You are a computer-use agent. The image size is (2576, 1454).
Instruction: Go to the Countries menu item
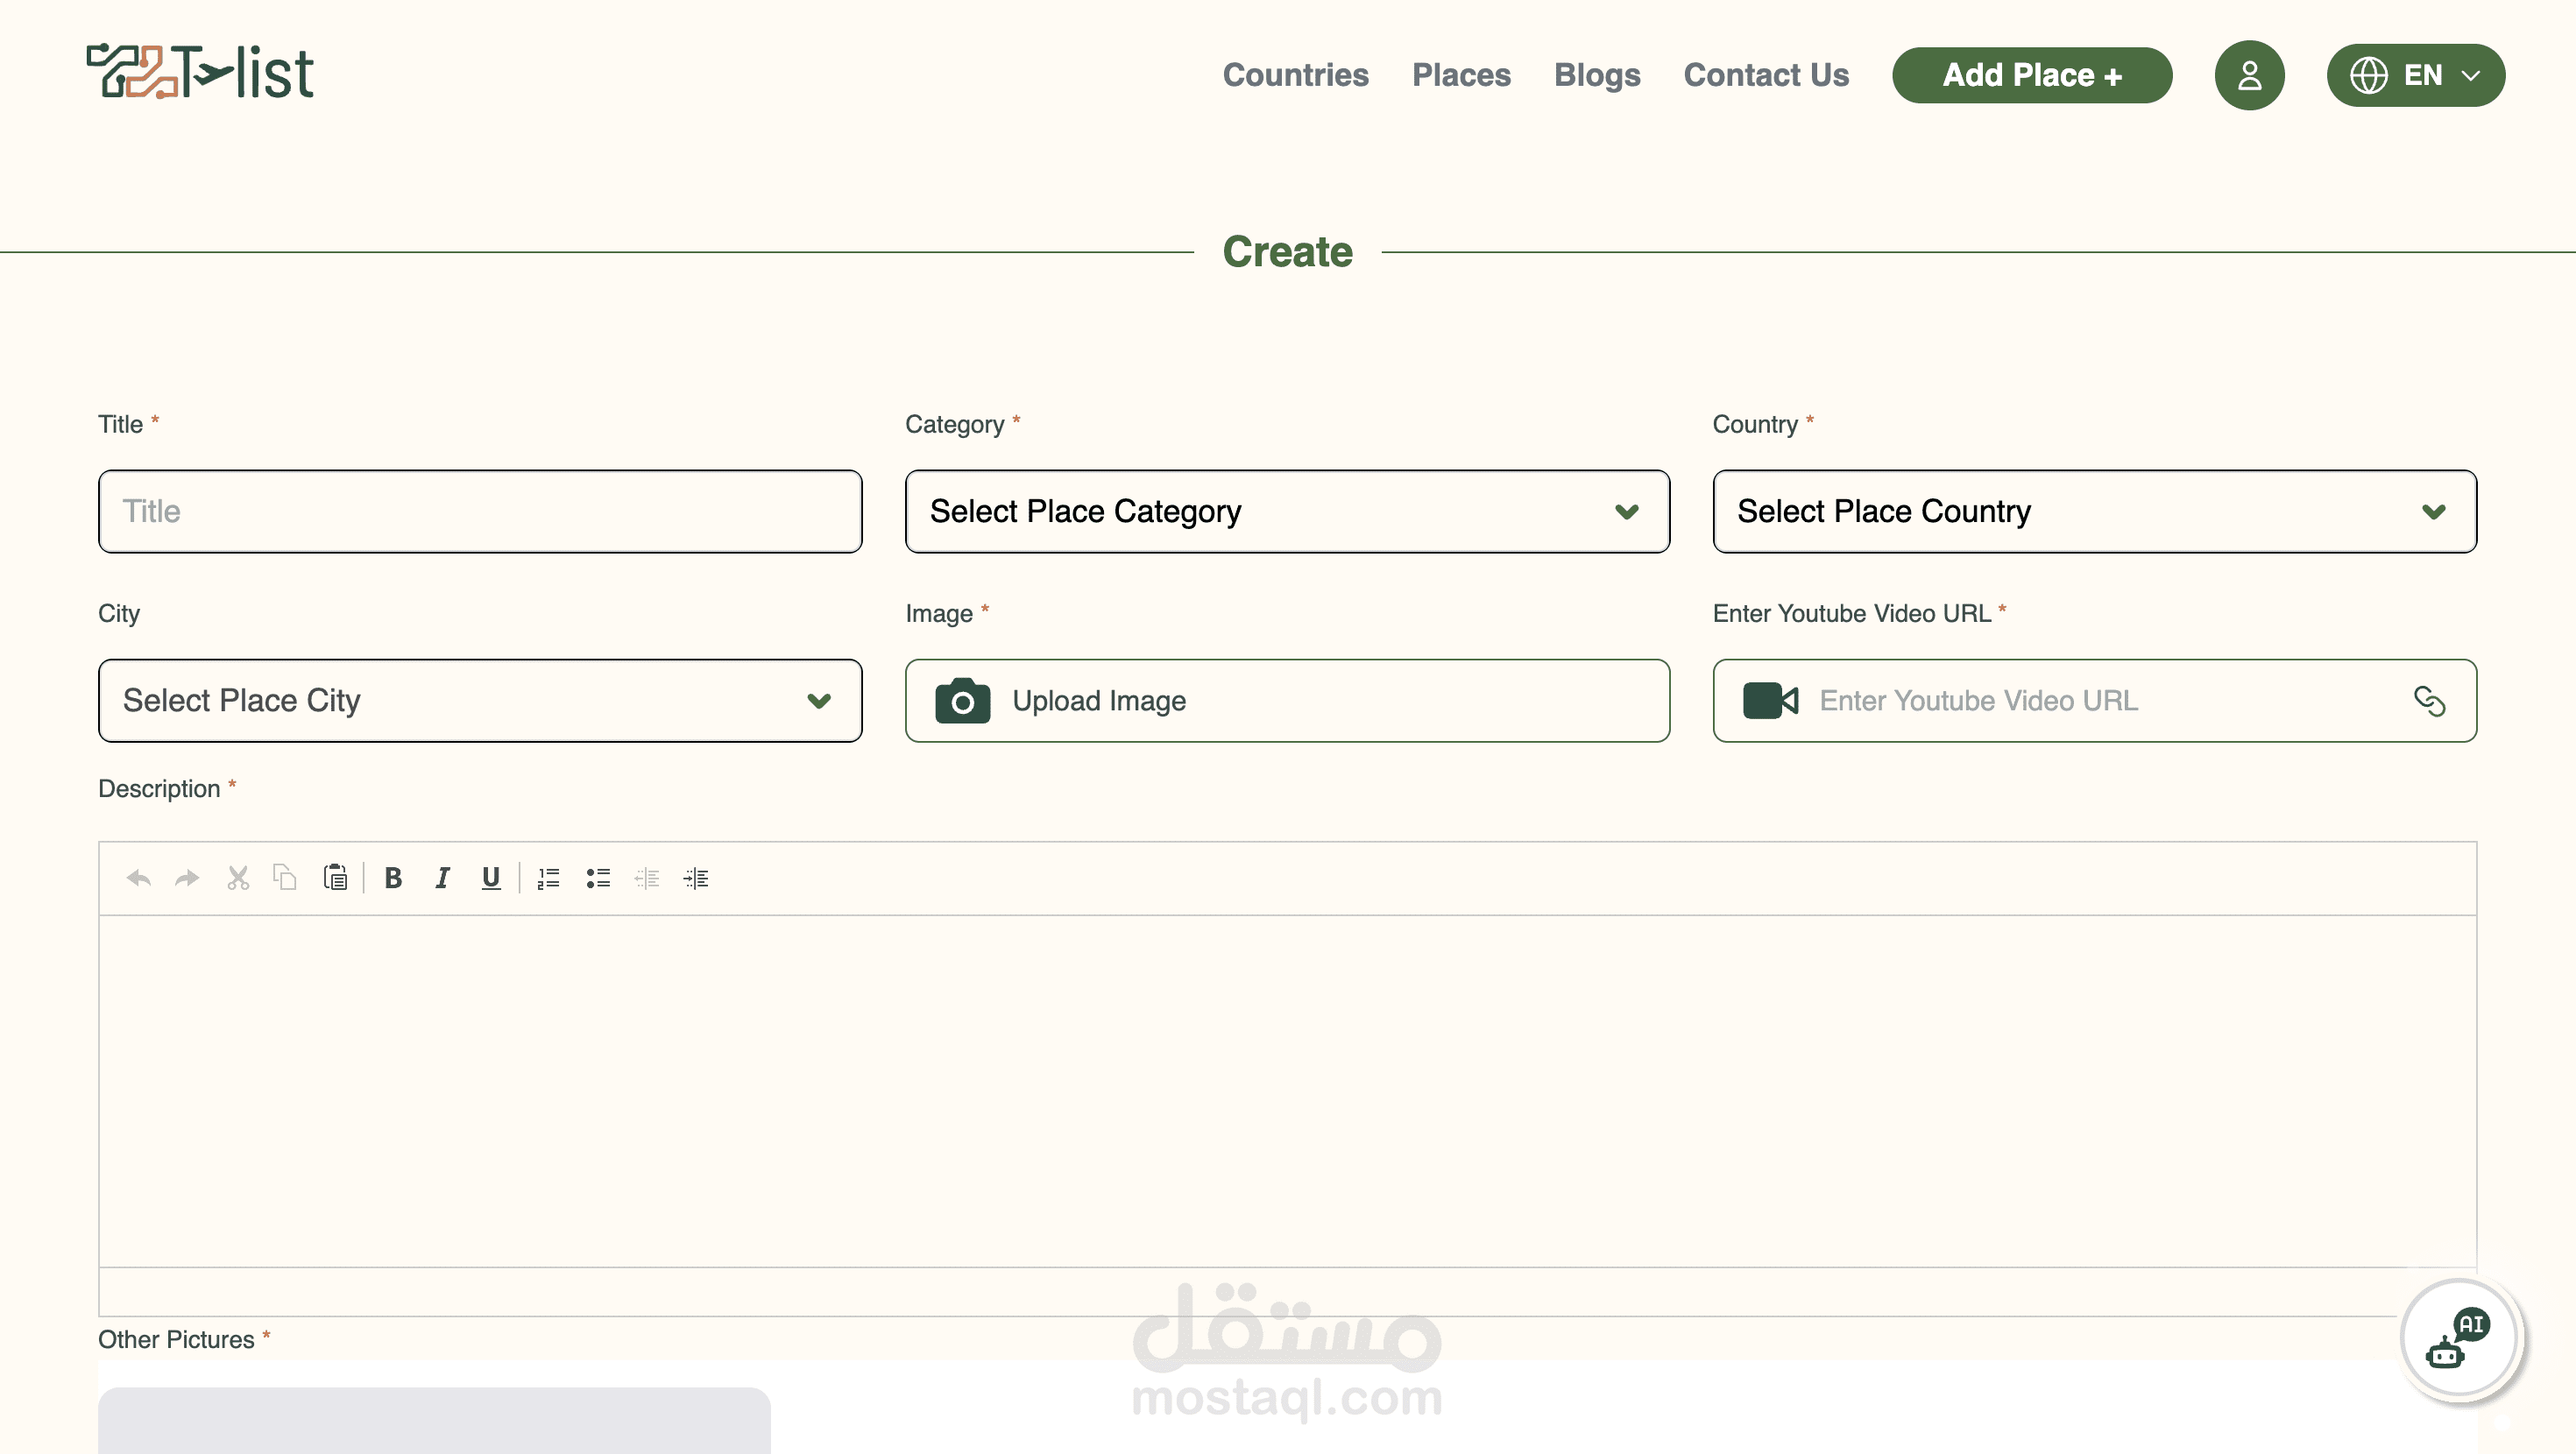(1295, 75)
